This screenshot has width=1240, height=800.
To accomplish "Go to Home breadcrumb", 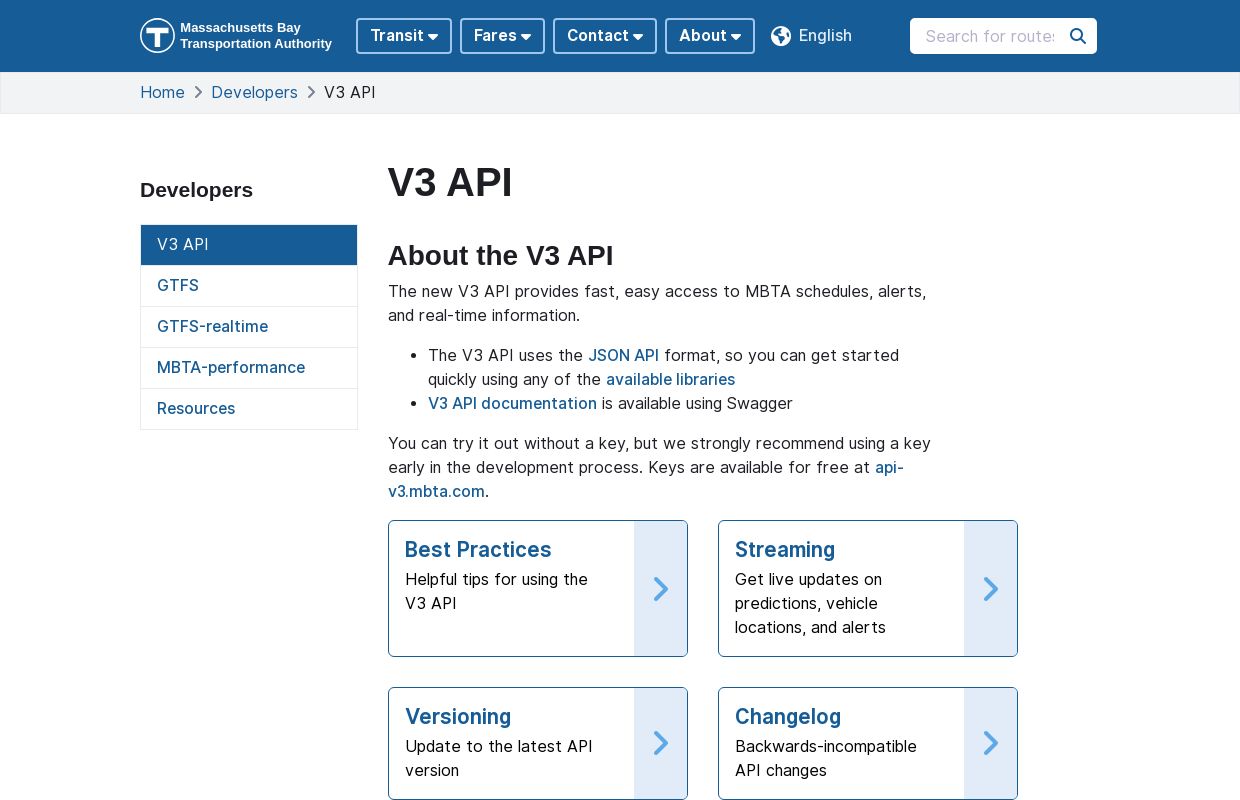I will pos(162,92).
